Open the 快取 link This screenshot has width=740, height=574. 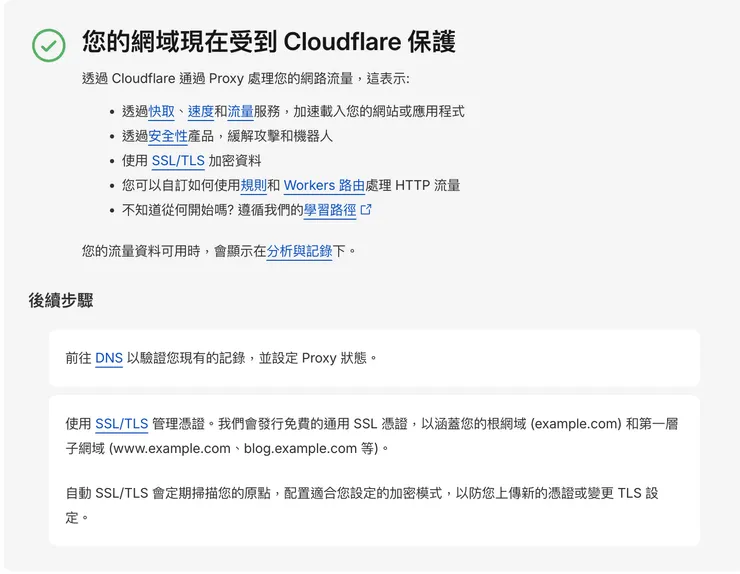pos(162,111)
